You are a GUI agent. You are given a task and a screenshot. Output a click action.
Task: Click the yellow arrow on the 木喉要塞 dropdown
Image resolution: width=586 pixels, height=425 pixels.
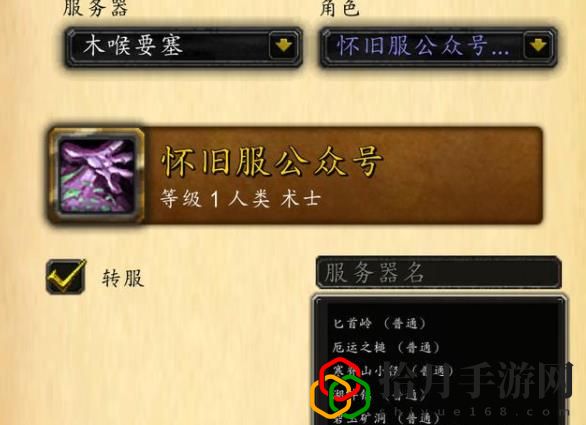click(x=283, y=46)
